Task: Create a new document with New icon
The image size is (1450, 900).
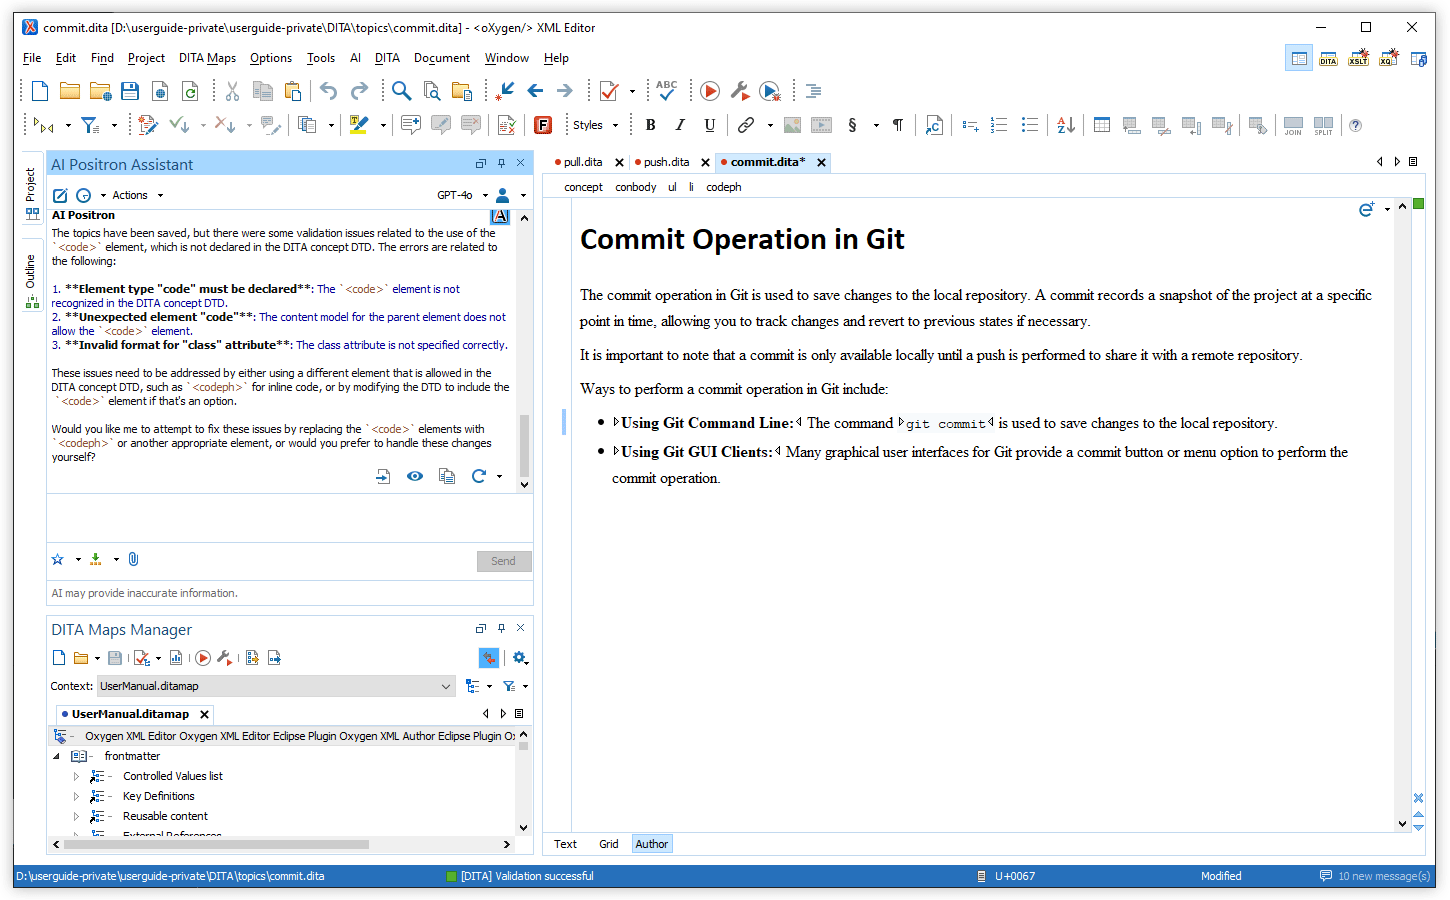Action: [40, 91]
